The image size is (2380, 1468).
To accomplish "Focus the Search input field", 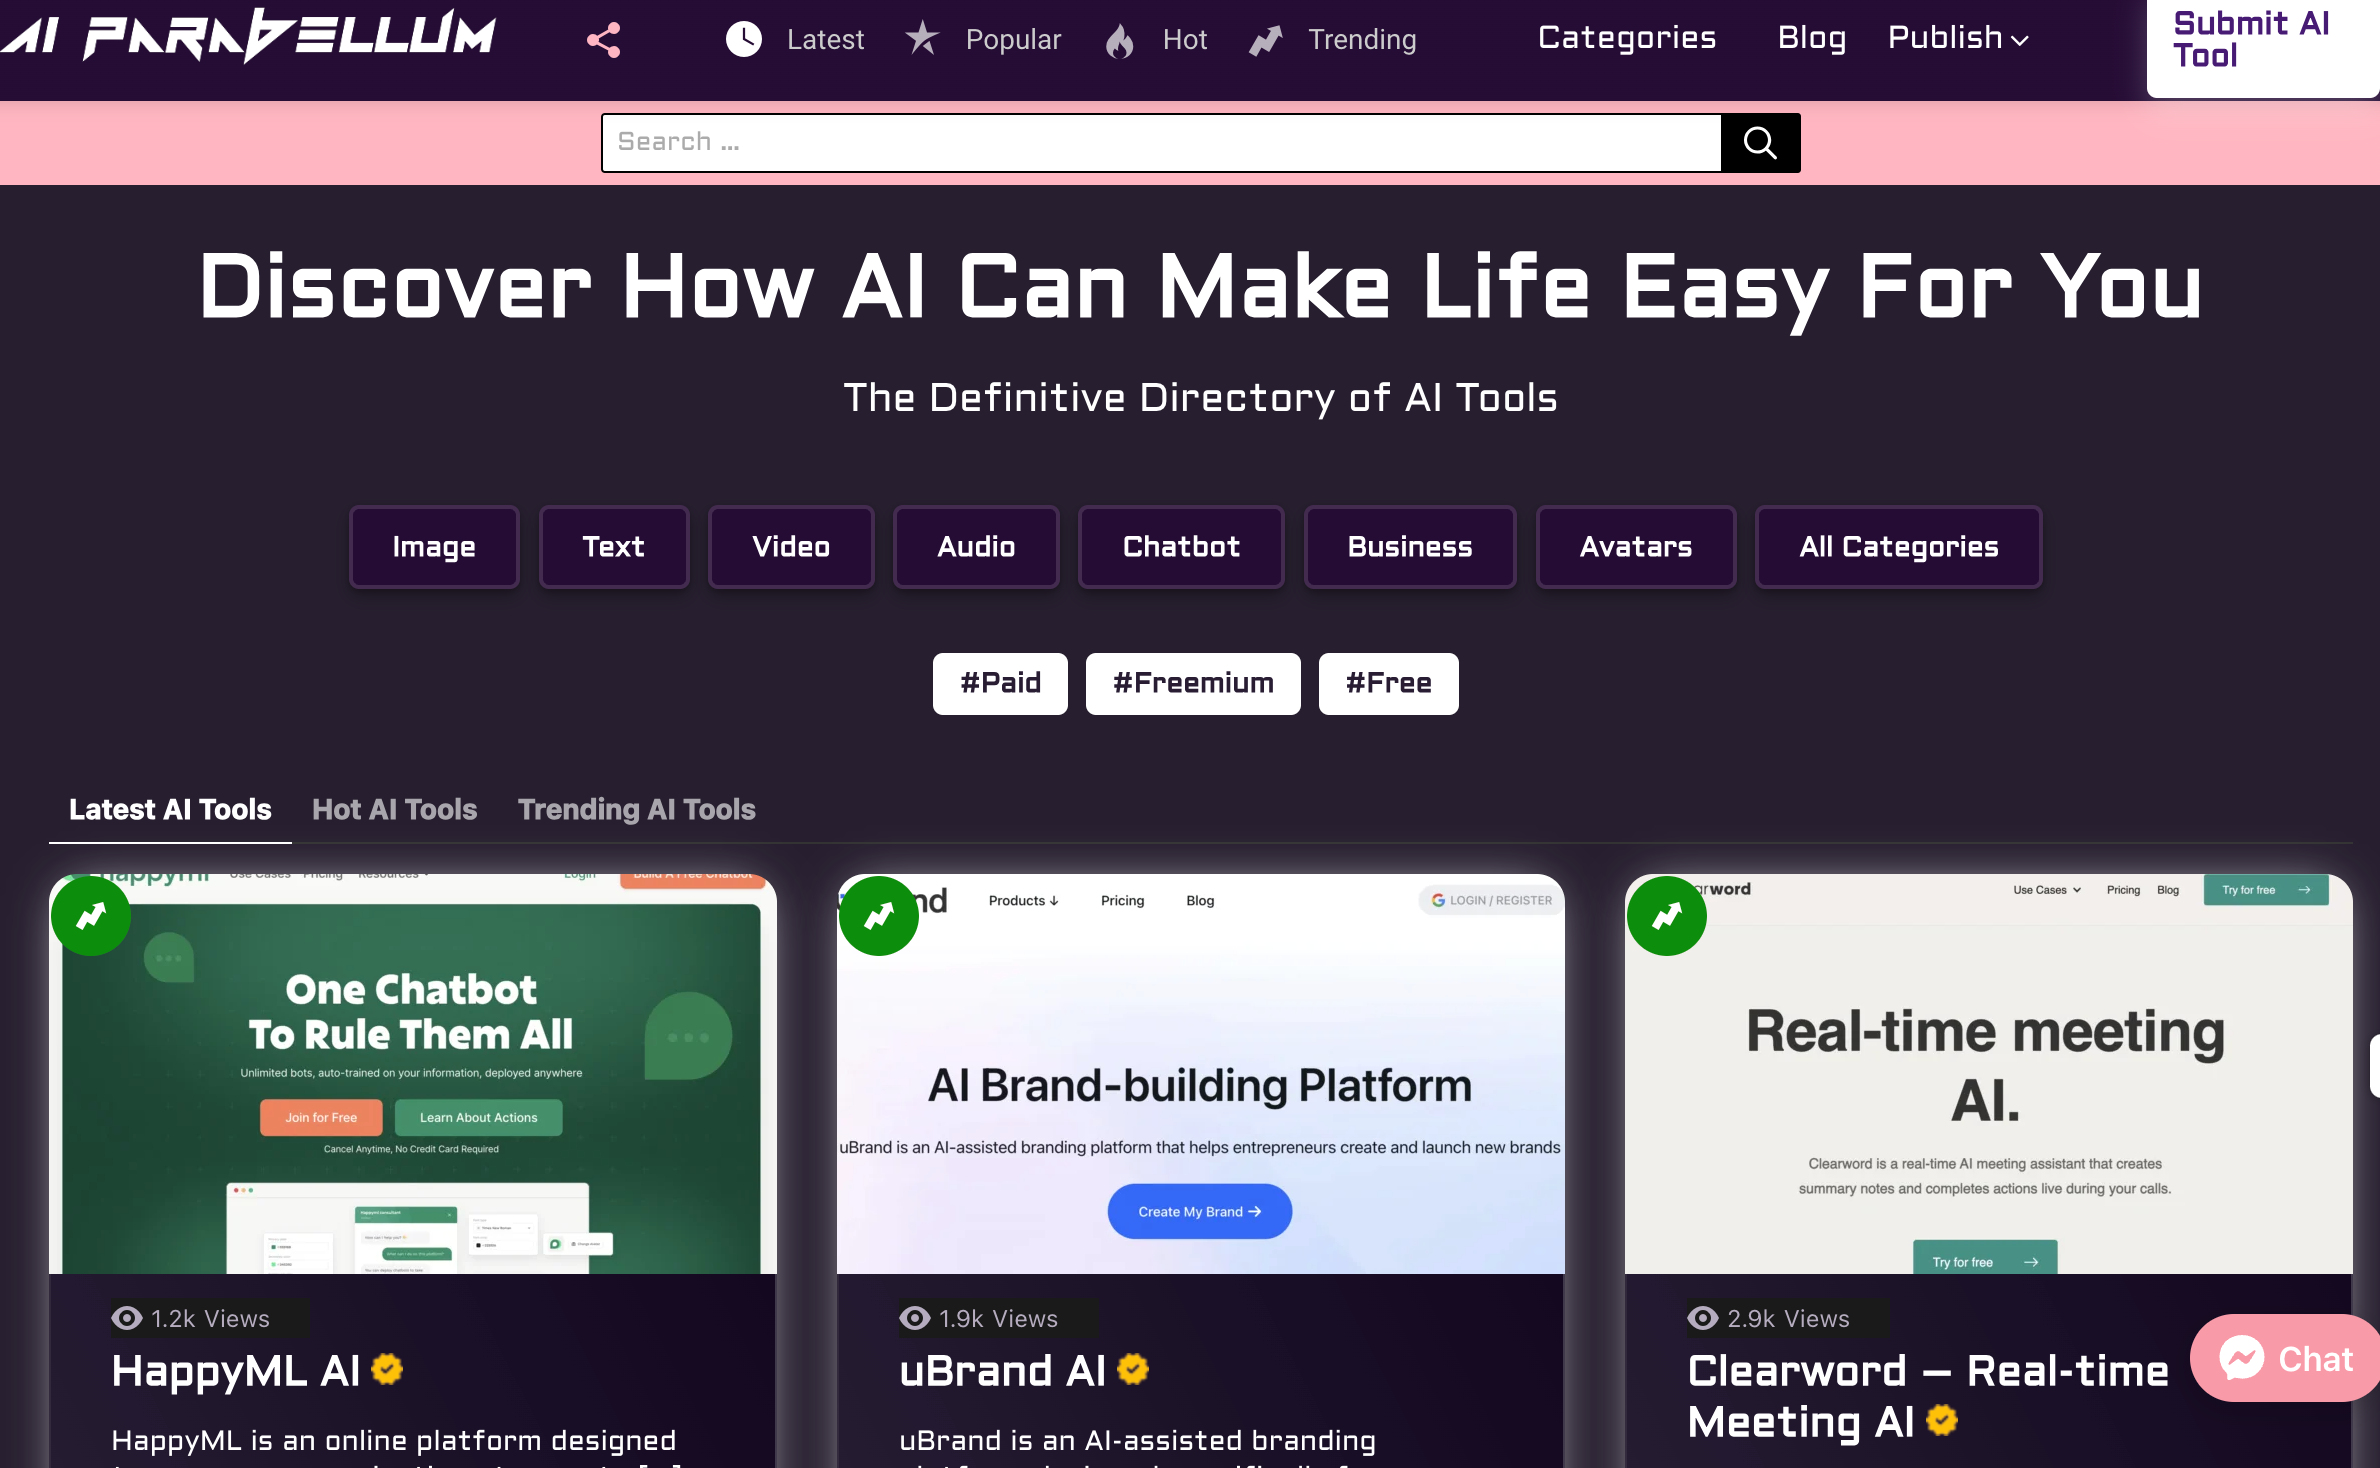I will pos(1160,143).
